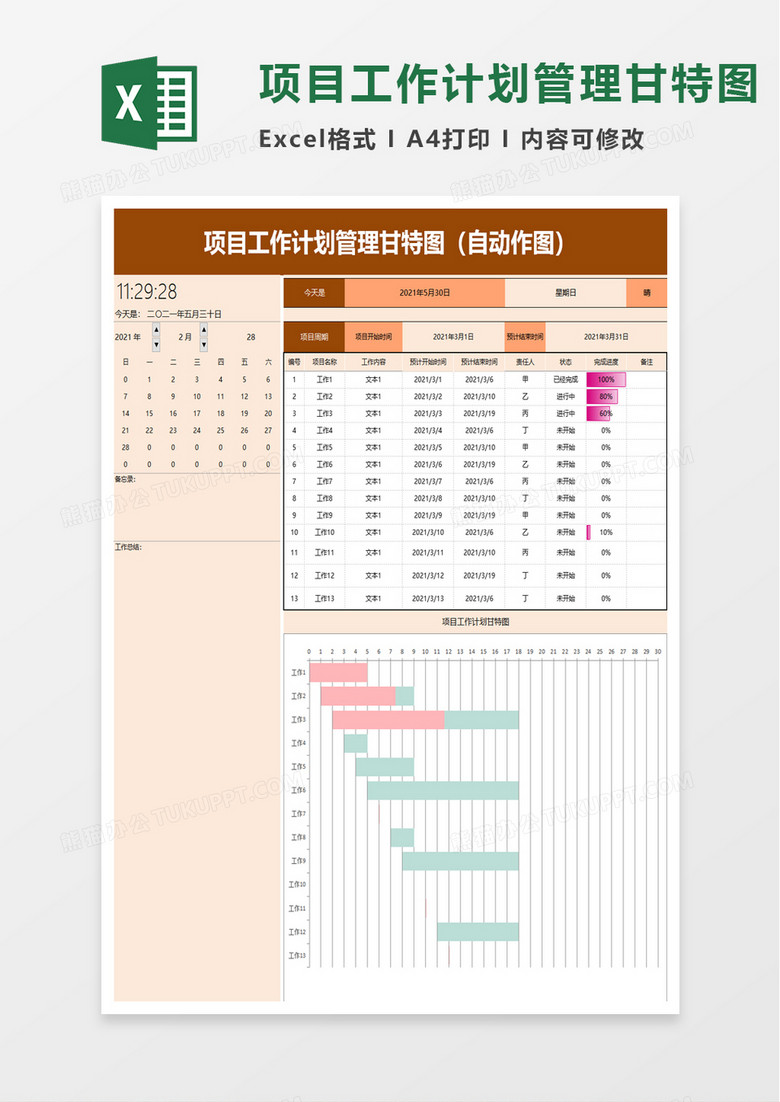The width and height of the screenshot is (780, 1102).
Task: Click the green Excel logo icon
Action: click(150, 103)
